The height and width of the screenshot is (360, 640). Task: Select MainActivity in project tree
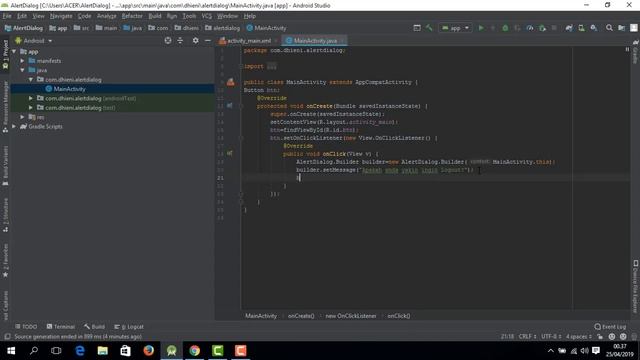[69, 89]
